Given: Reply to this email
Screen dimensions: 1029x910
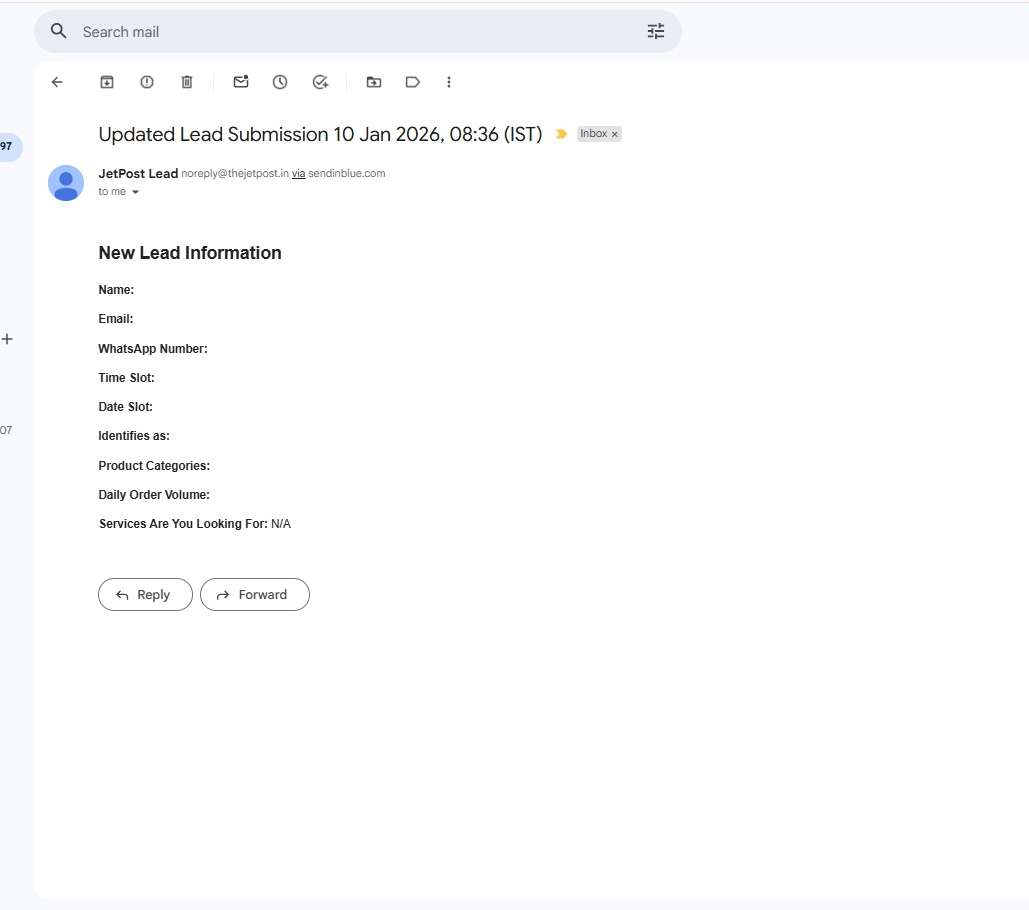Looking at the screenshot, I should tap(146, 594).
